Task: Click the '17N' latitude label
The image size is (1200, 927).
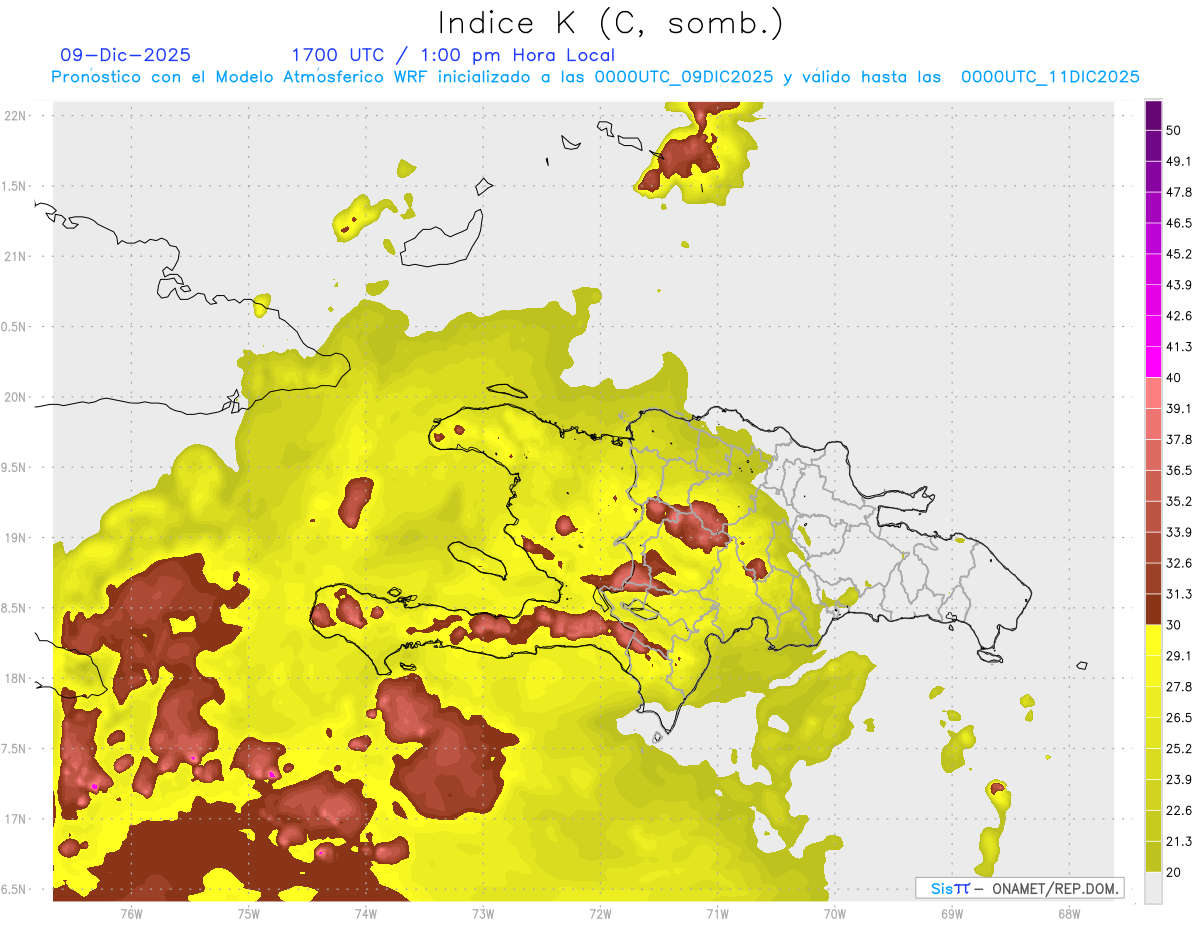Action: [16, 820]
